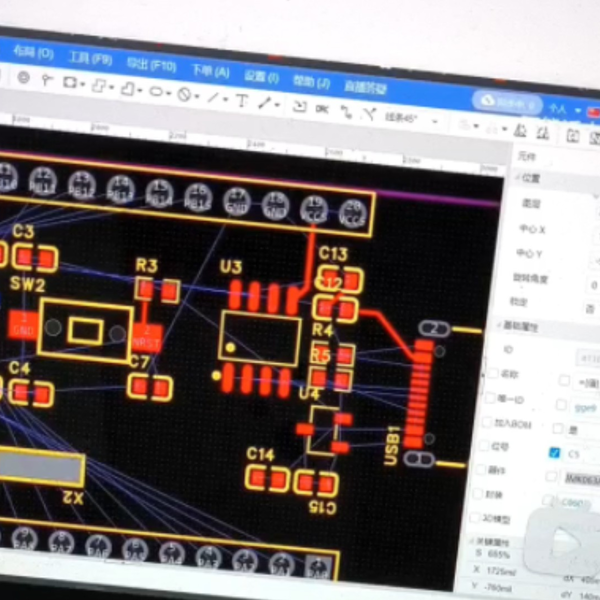
Task: Open the 设置 (I) menu
Action: [262, 77]
